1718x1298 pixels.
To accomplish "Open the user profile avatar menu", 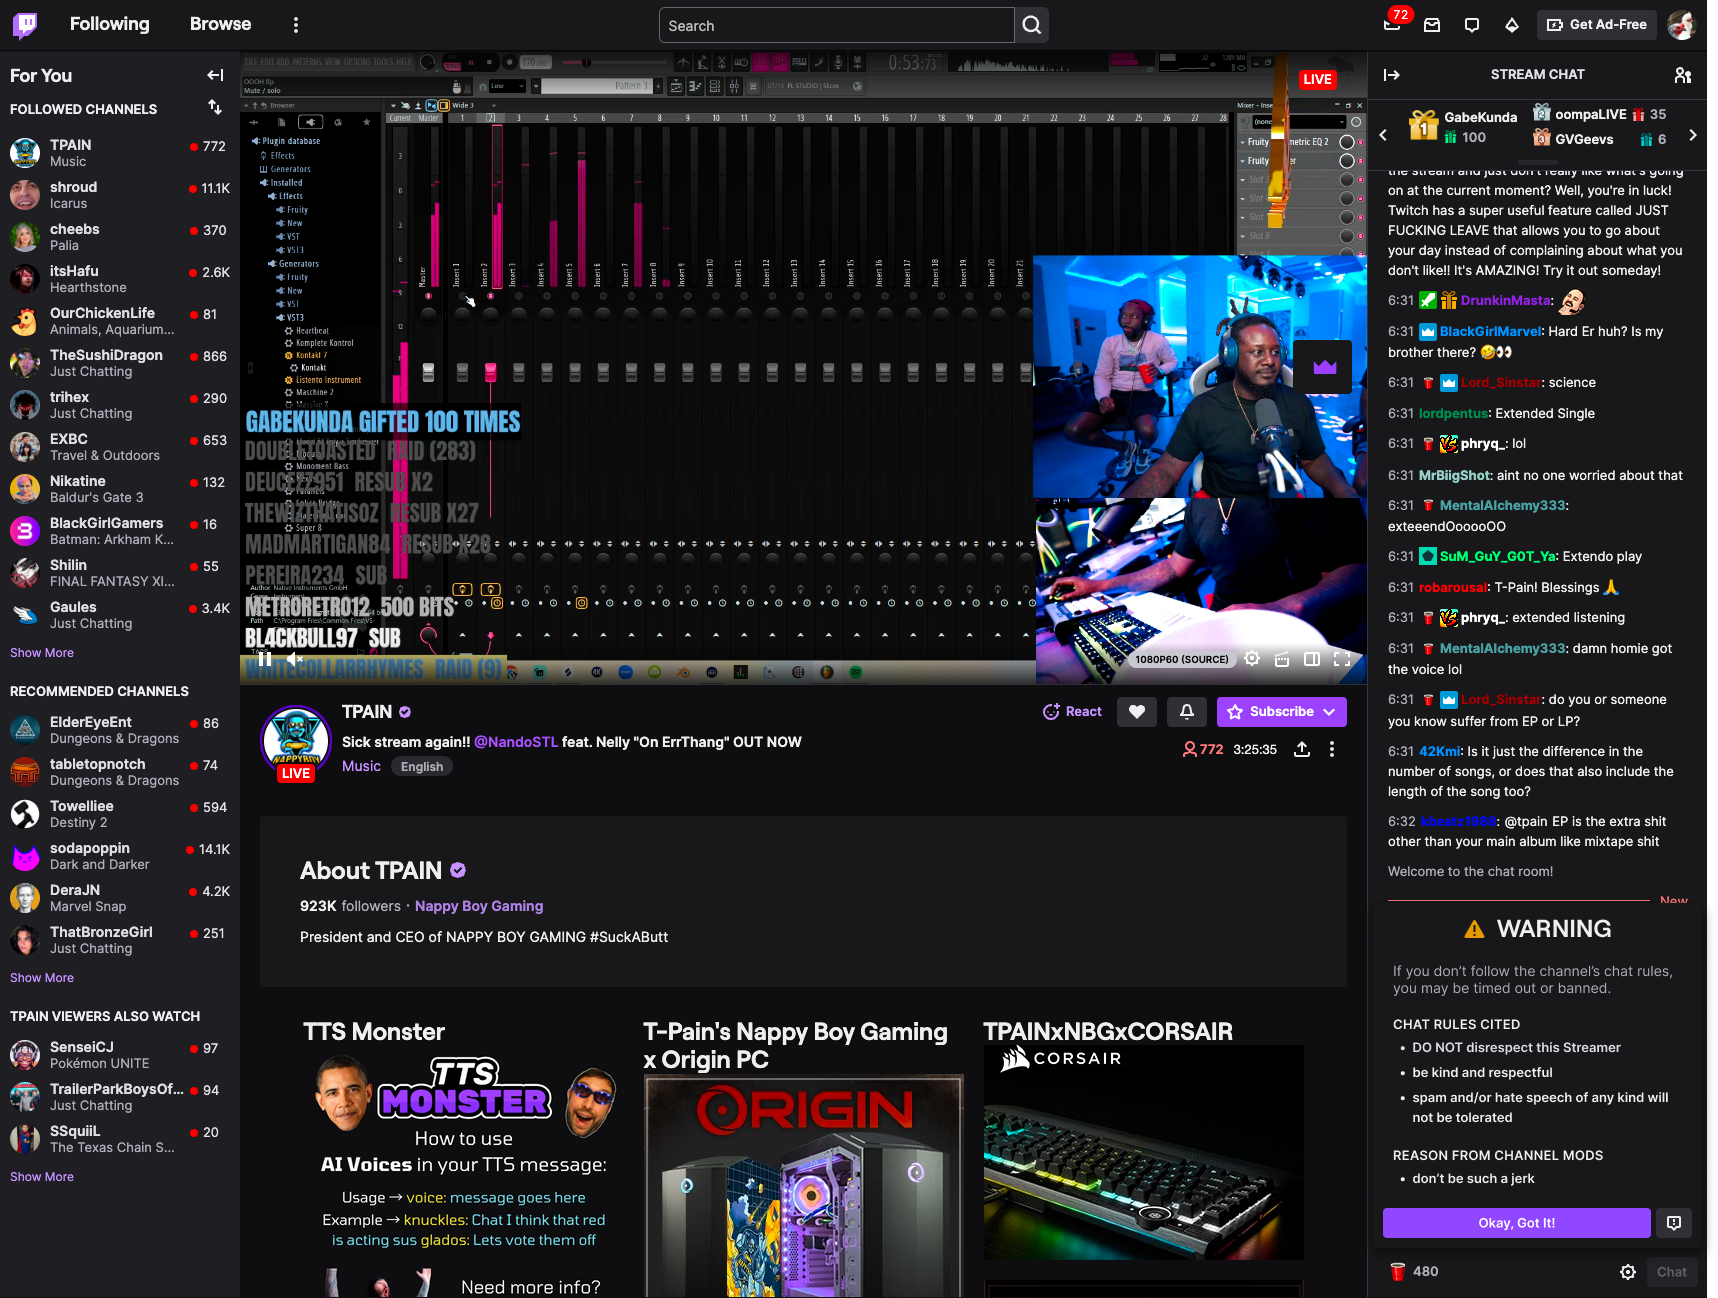I will 1682,25.
